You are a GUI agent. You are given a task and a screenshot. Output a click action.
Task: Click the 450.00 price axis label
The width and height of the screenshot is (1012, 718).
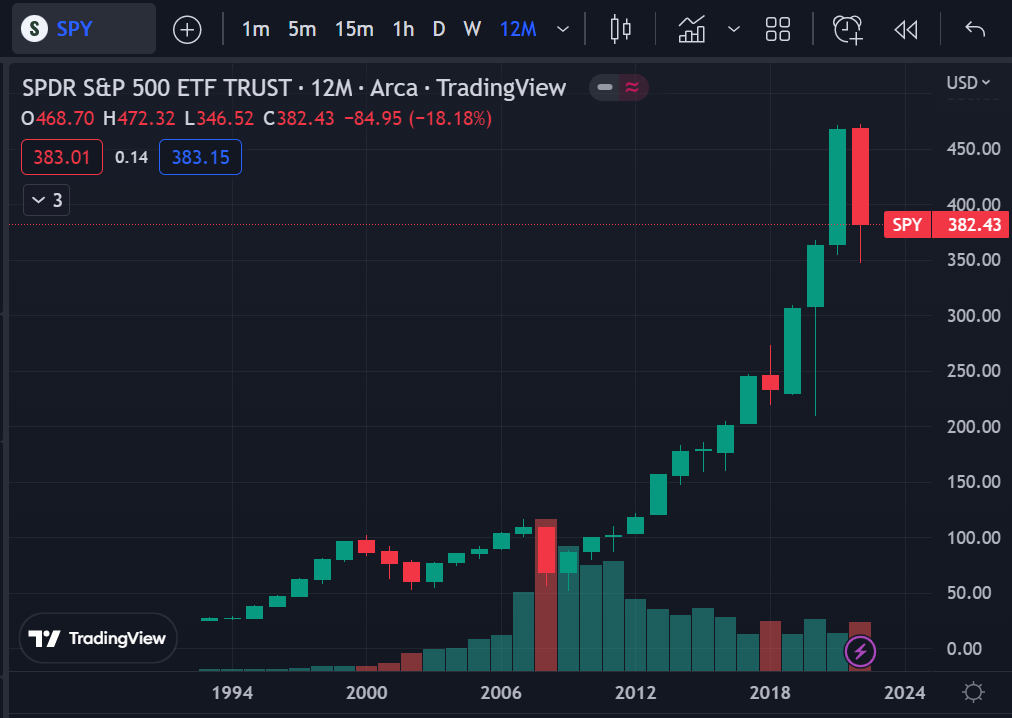pos(973,149)
